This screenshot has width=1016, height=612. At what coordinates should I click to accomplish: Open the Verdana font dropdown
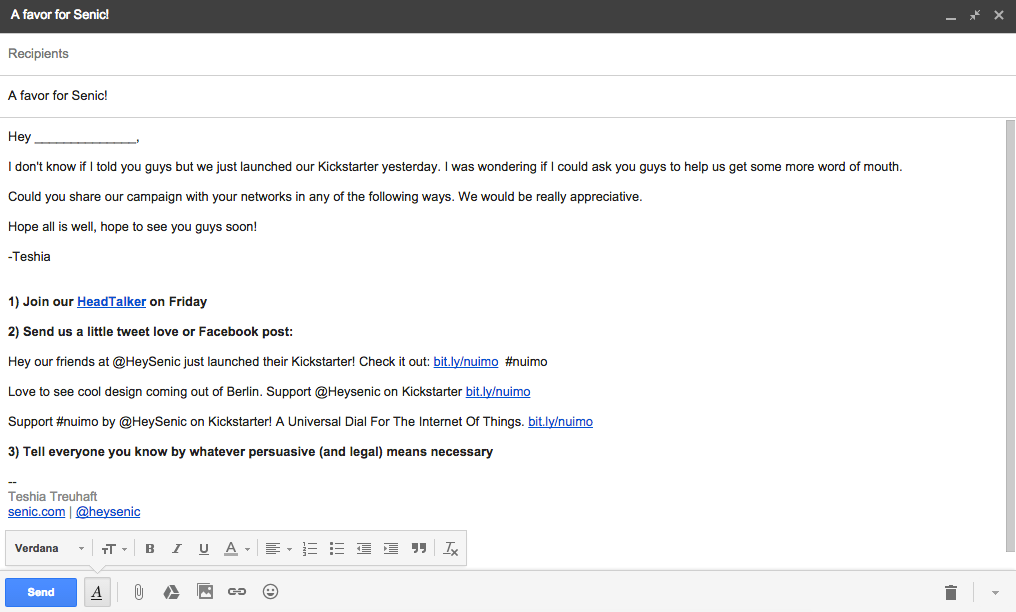[49, 549]
